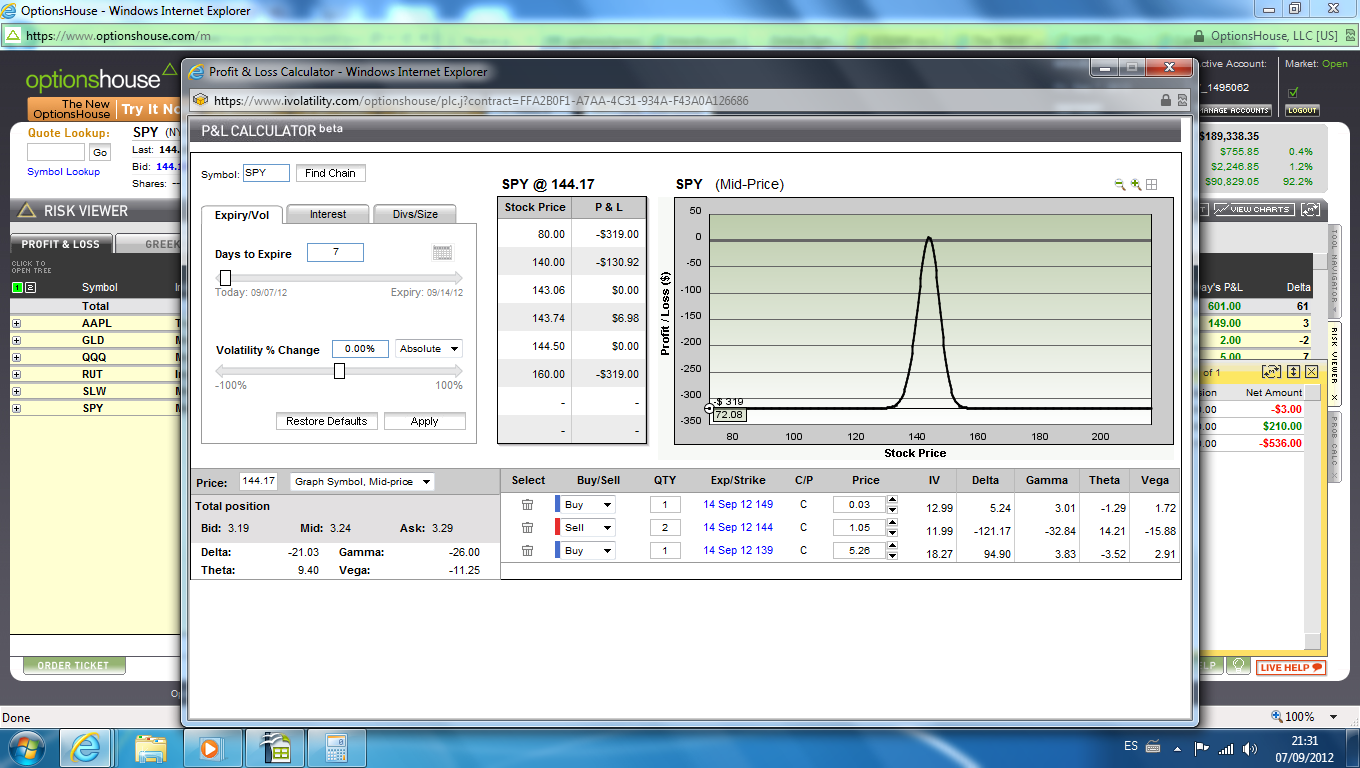Delete the 14 Sep 12 149 call leg

pyautogui.click(x=527, y=505)
